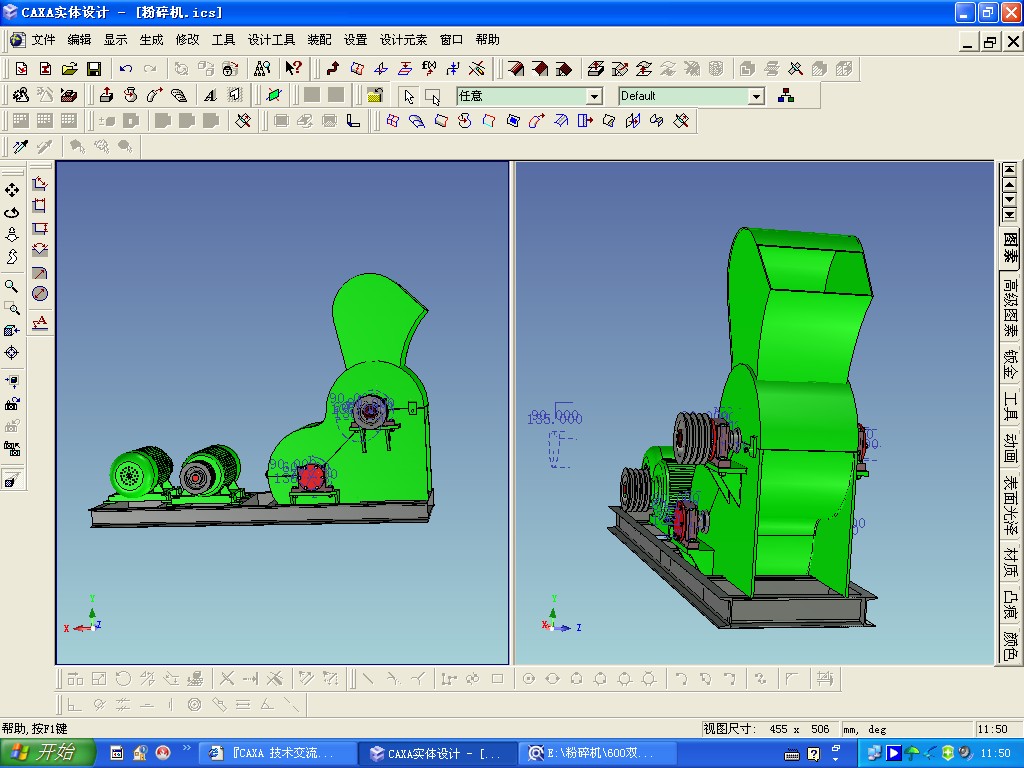Image resolution: width=1024 pixels, height=768 pixels.
Task: Click the text A tool icon
Action: coord(210,96)
